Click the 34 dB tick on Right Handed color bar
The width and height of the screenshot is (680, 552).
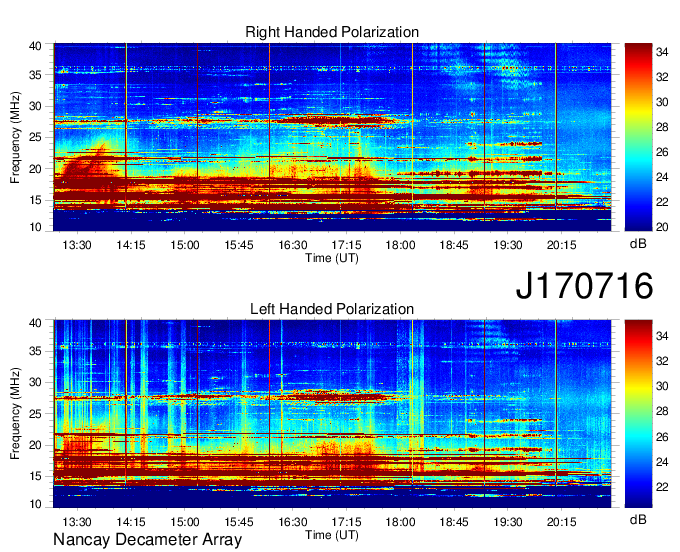[662, 52]
